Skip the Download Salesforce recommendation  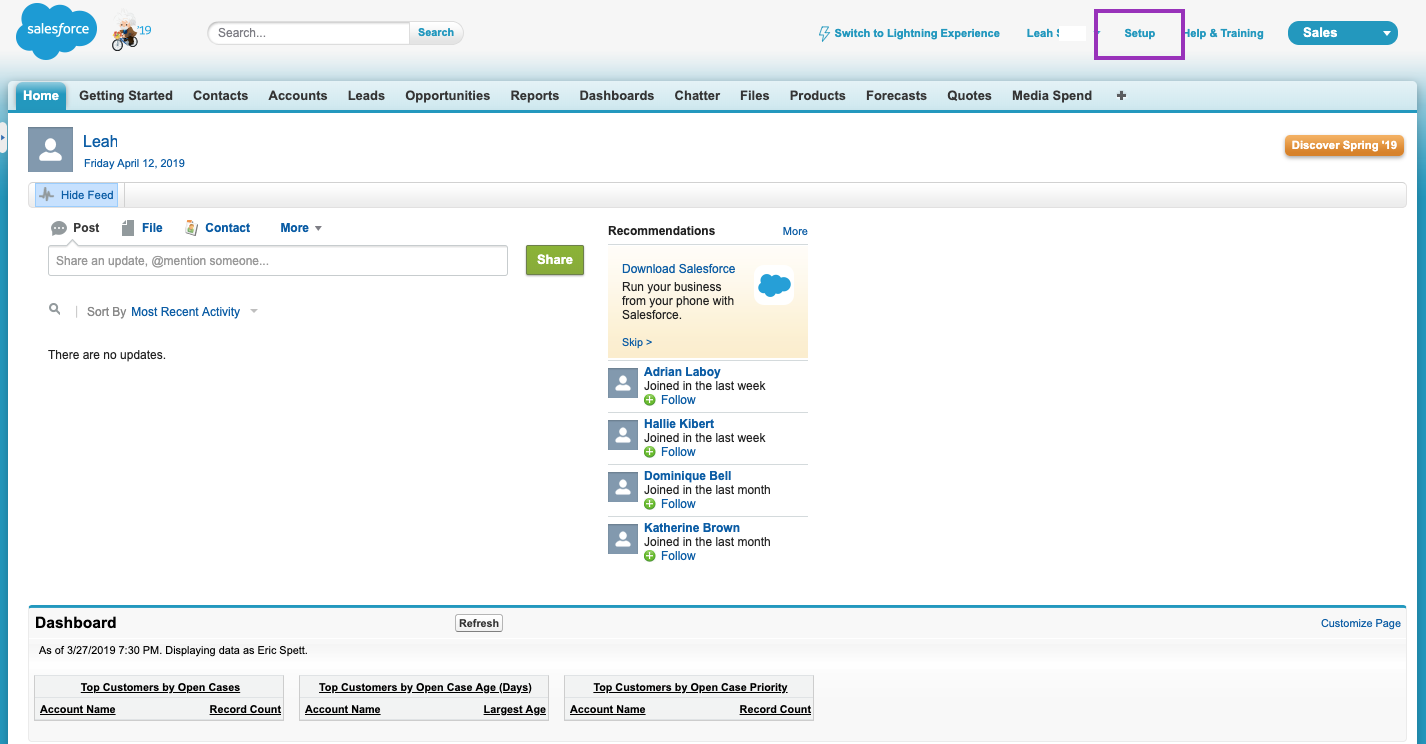pyautogui.click(x=637, y=342)
